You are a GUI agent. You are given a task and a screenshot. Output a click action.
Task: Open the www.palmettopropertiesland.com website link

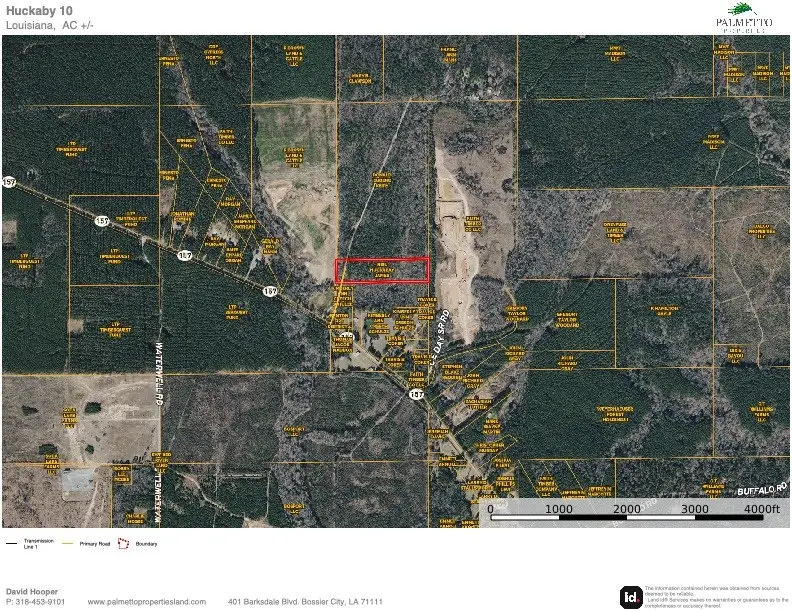[146, 601]
